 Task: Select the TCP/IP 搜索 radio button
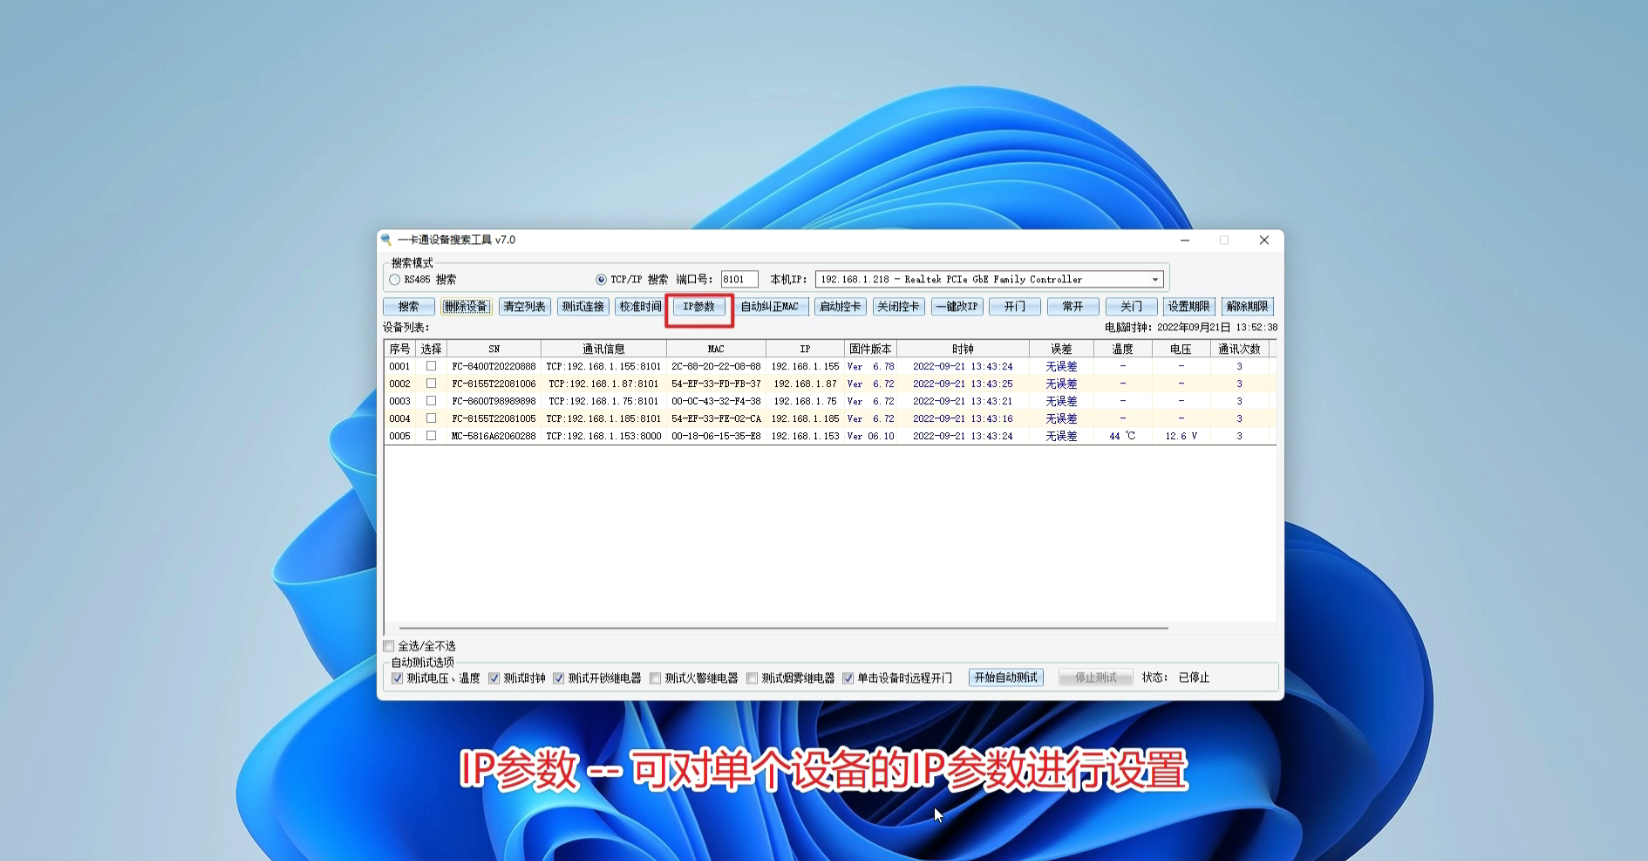(601, 280)
